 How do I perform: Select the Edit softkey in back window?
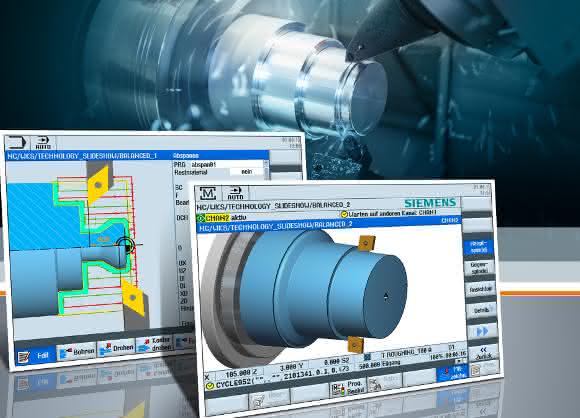click(x=36, y=355)
